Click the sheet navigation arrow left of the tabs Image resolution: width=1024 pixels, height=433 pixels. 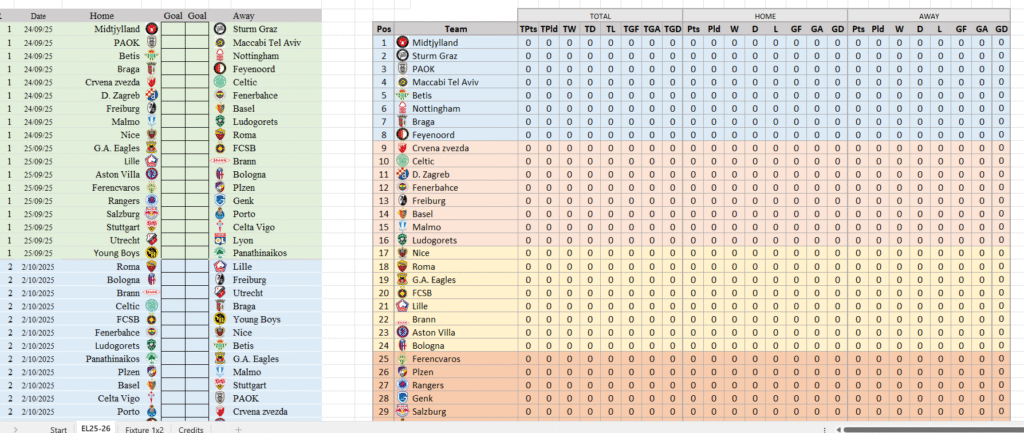coord(14,428)
